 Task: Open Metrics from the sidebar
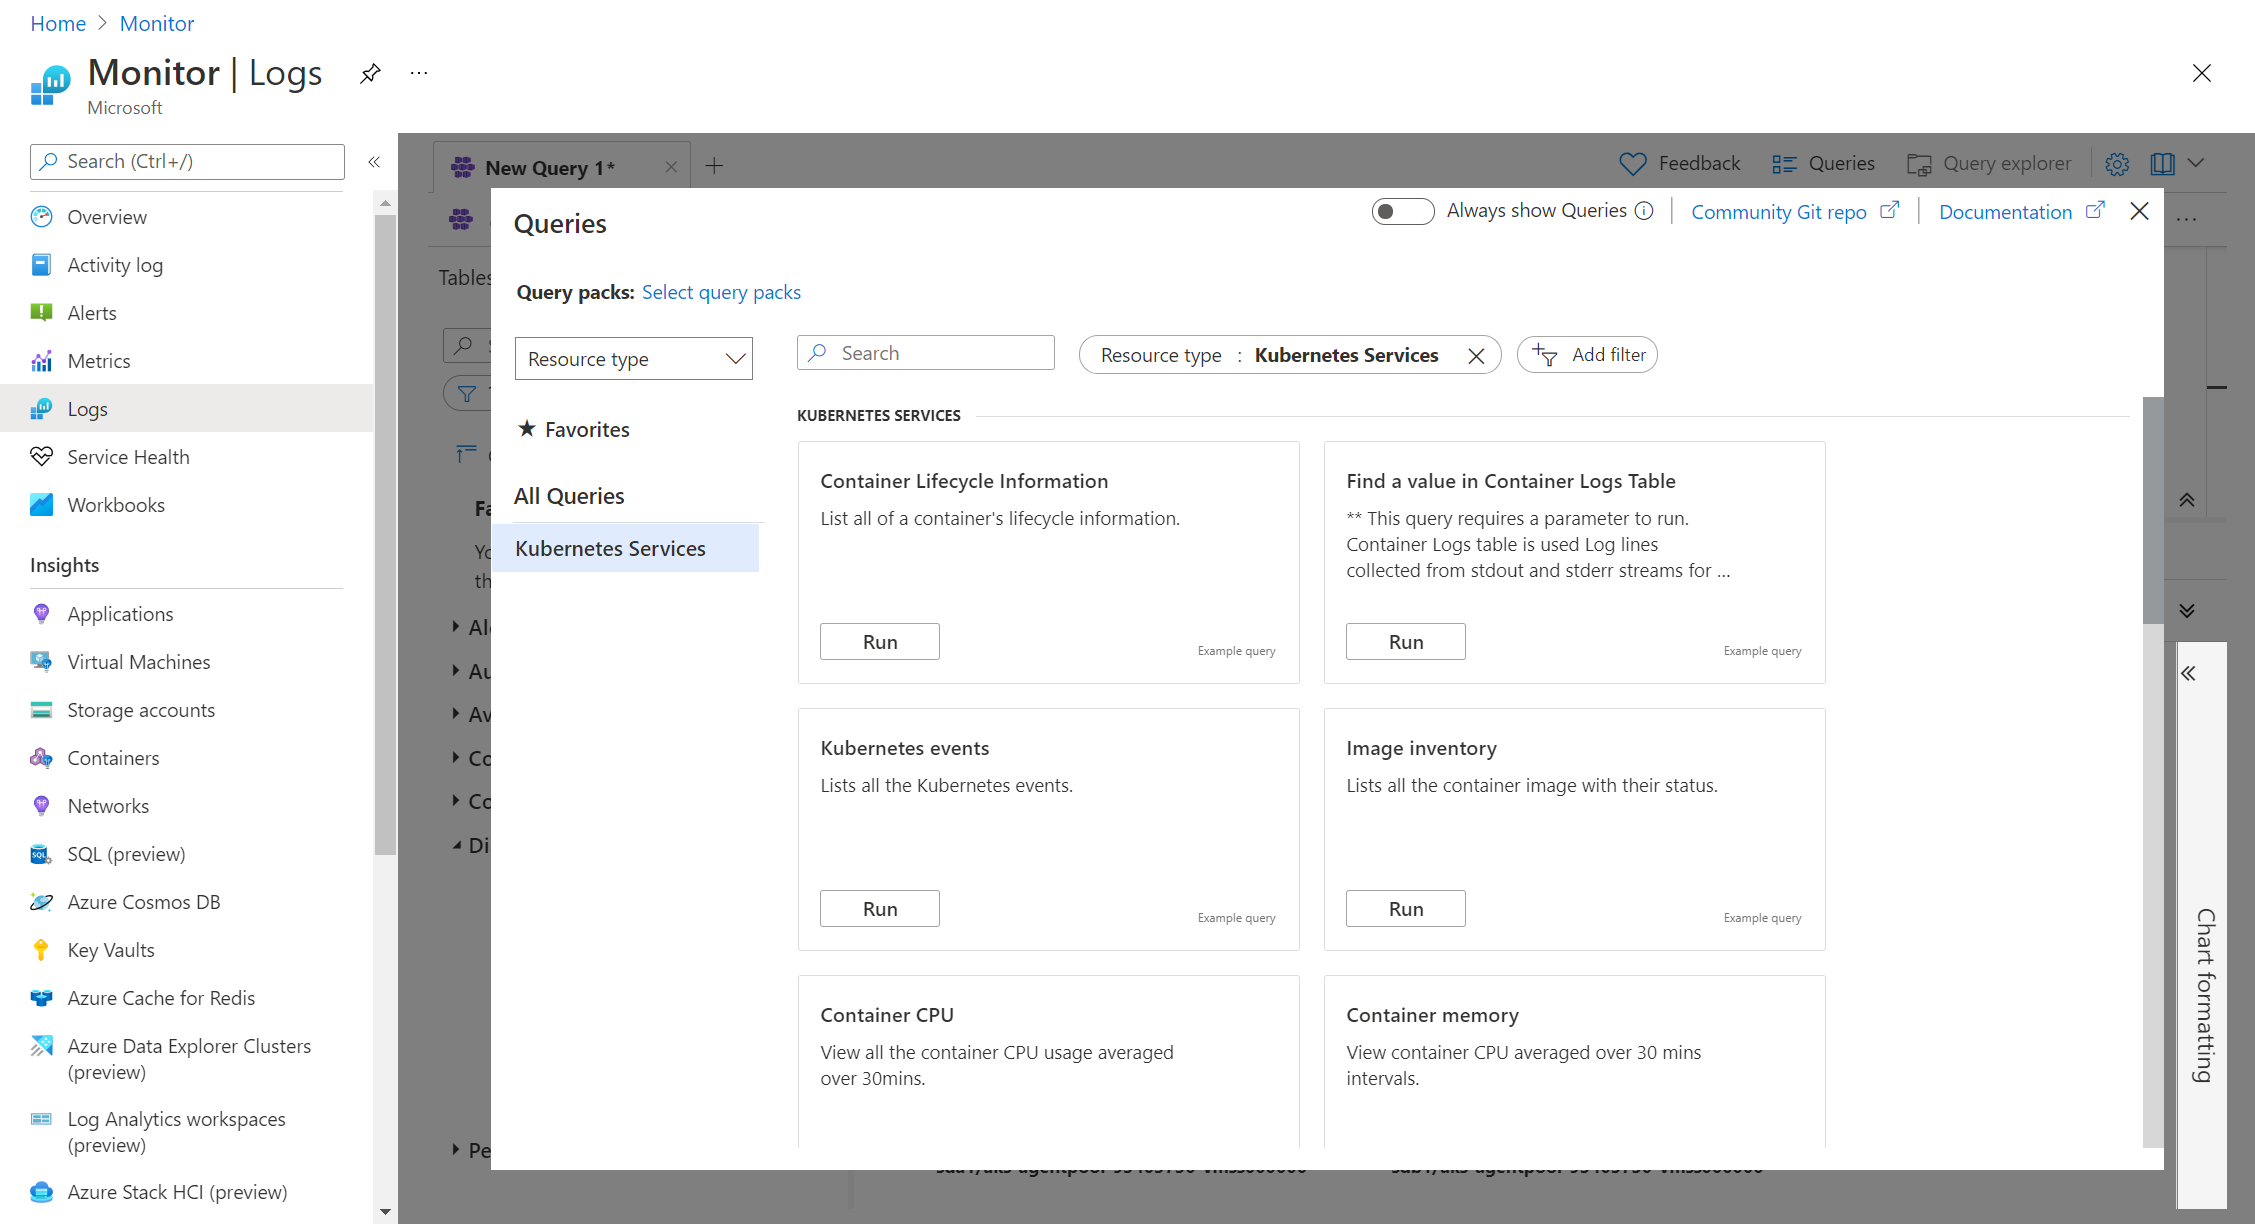(x=99, y=360)
